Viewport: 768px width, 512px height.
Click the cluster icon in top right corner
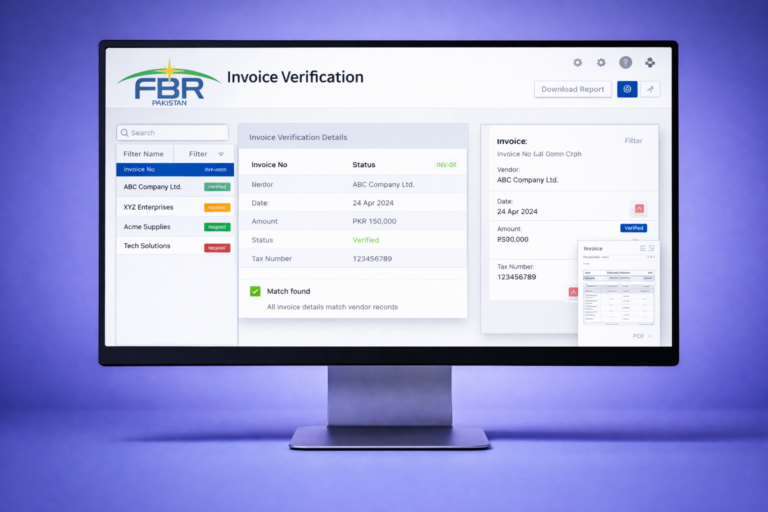tap(650, 62)
